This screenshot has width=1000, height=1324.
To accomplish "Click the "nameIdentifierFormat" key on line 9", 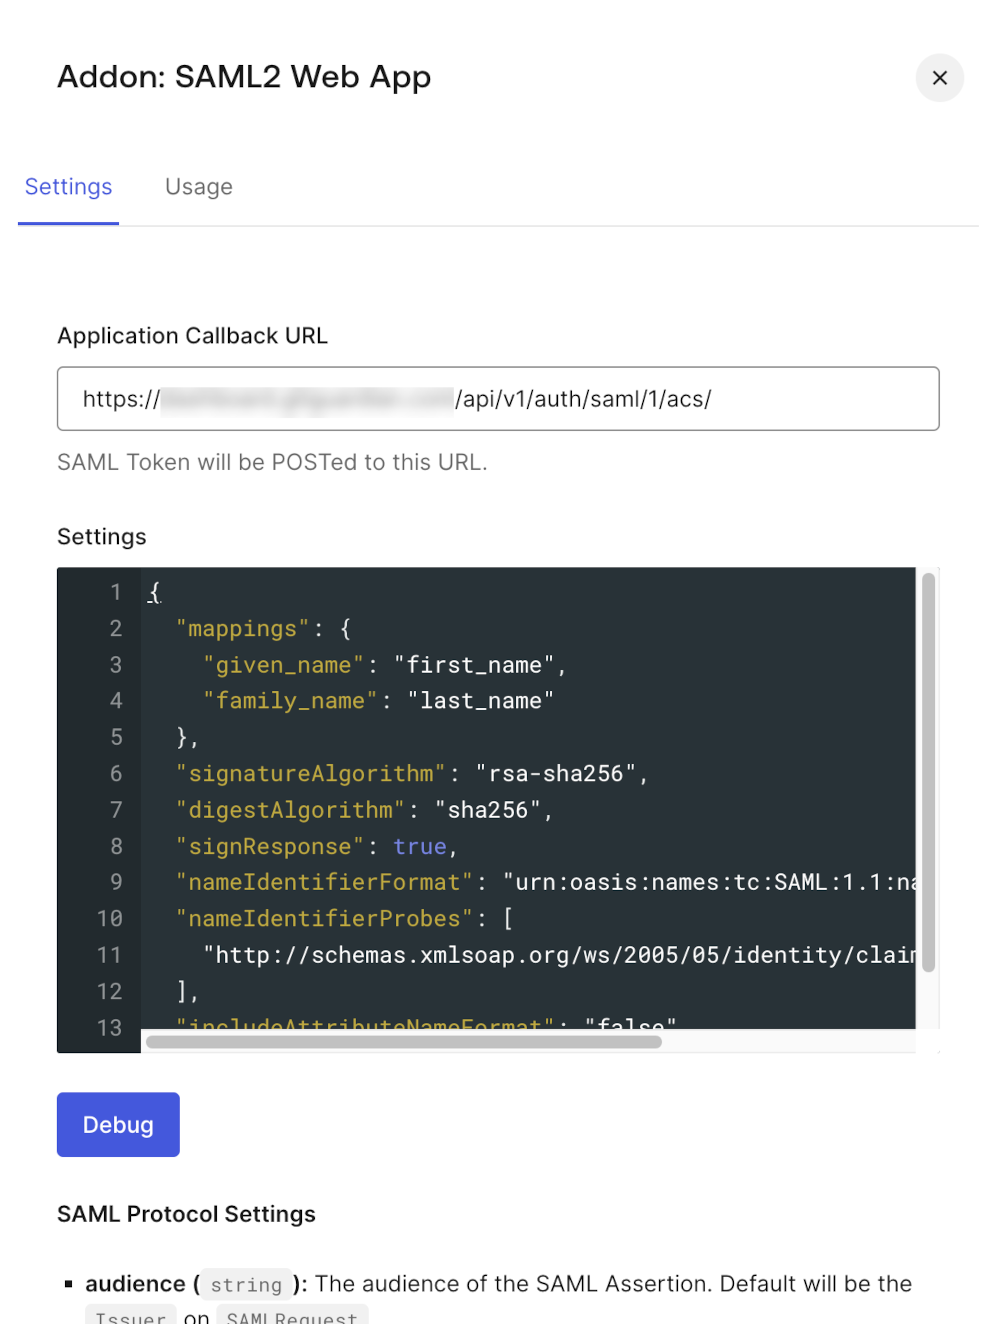I will tap(324, 883).
